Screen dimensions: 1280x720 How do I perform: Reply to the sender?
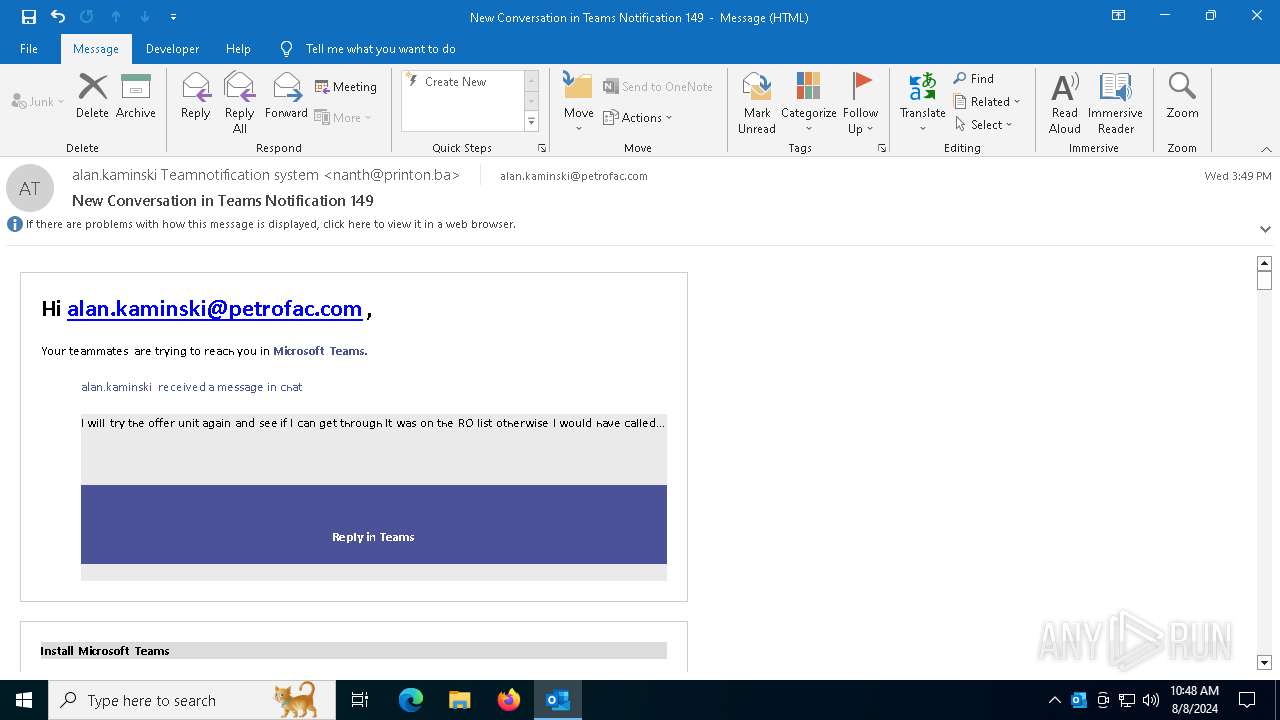coord(196,97)
